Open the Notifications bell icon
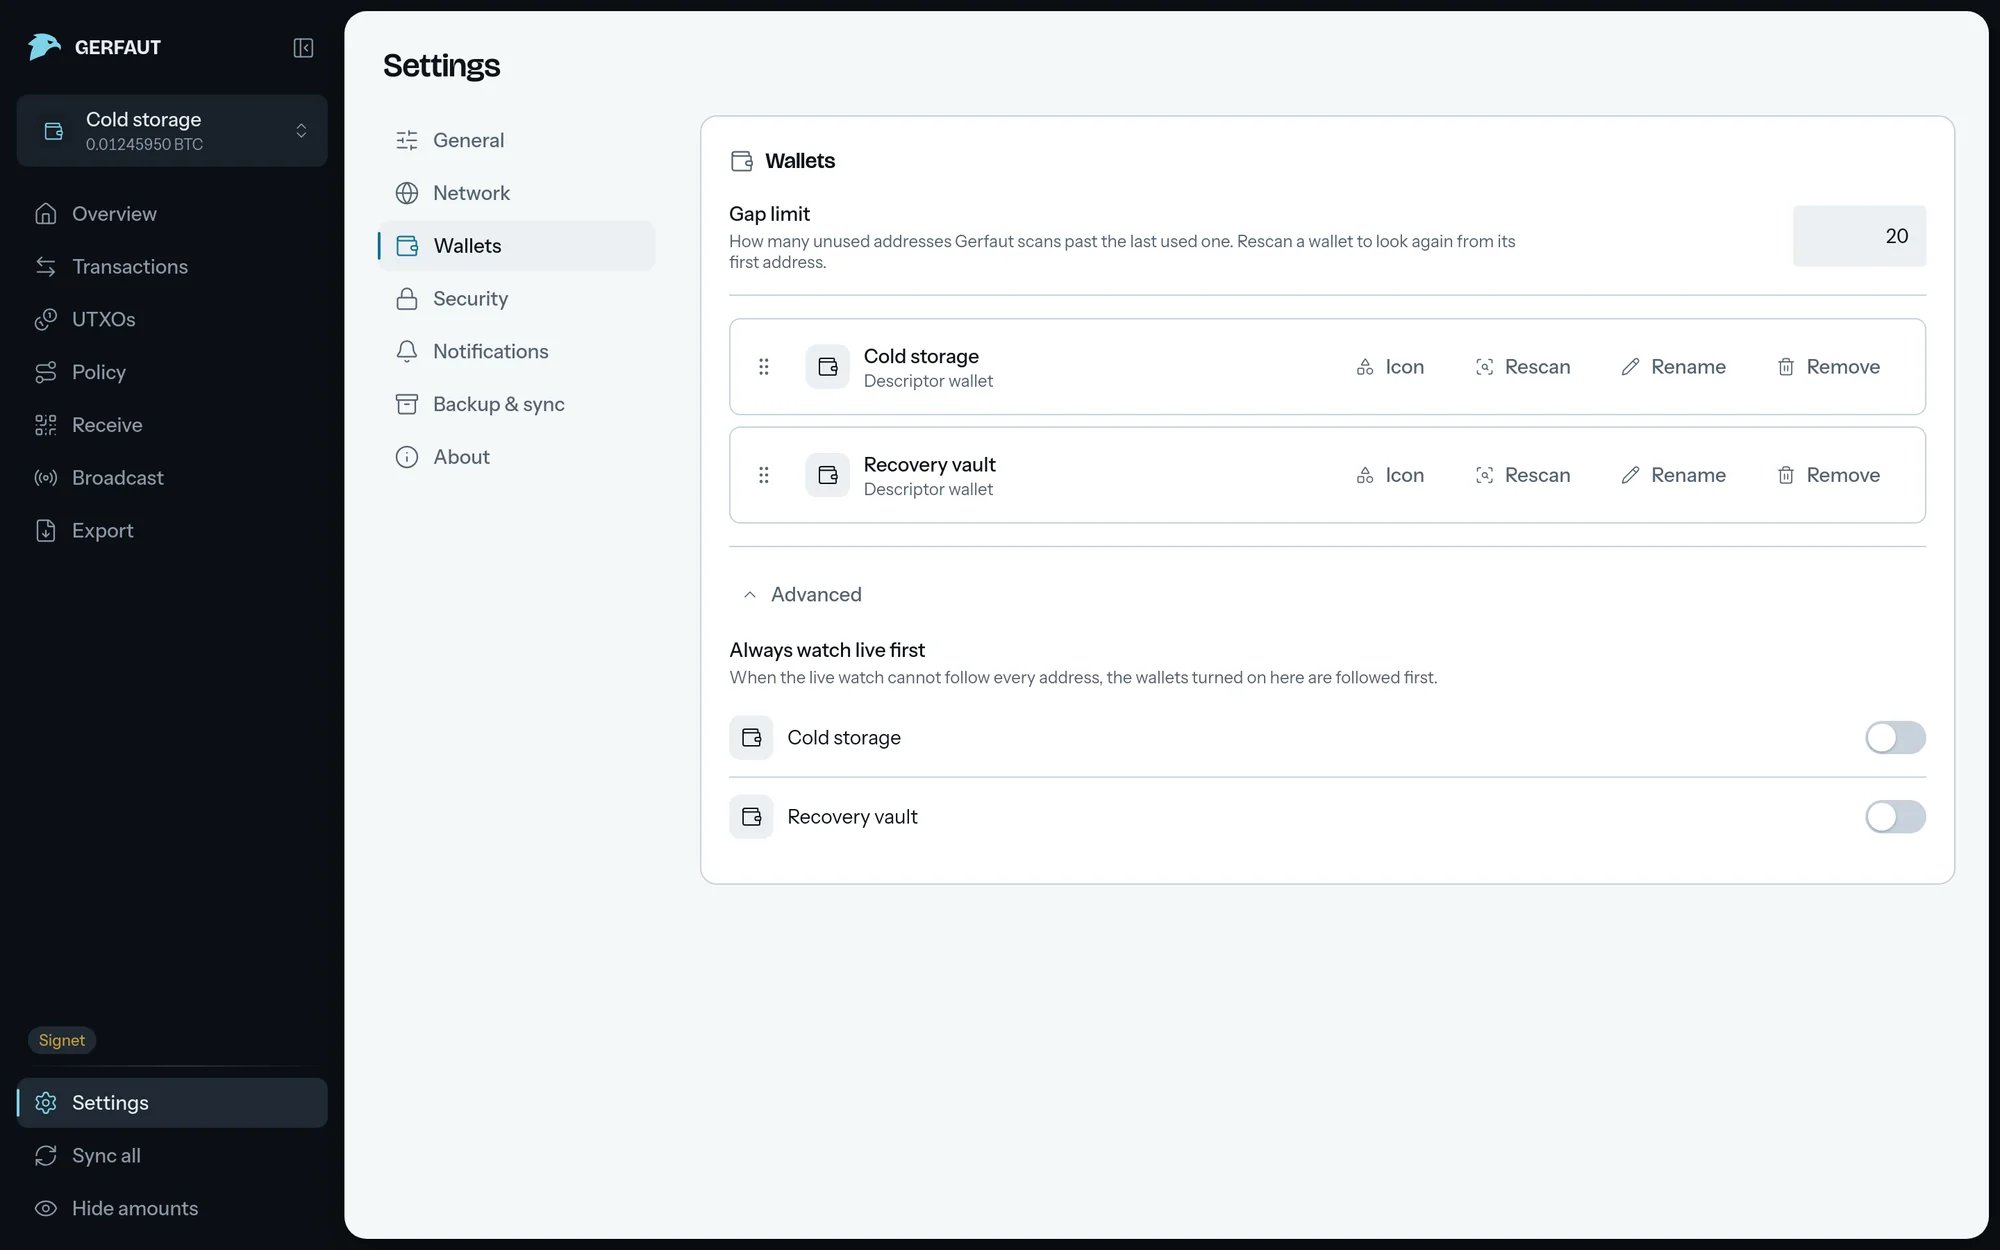This screenshot has width=2000, height=1250. [407, 351]
